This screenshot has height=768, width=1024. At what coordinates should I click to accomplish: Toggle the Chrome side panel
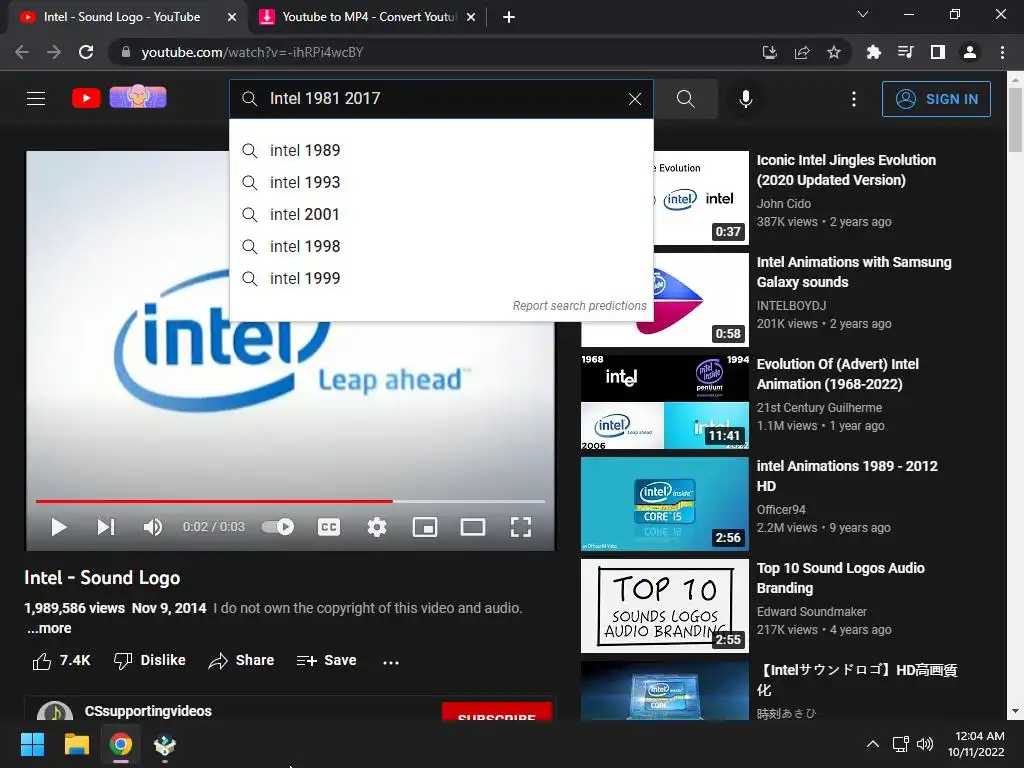pyautogui.click(x=938, y=52)
